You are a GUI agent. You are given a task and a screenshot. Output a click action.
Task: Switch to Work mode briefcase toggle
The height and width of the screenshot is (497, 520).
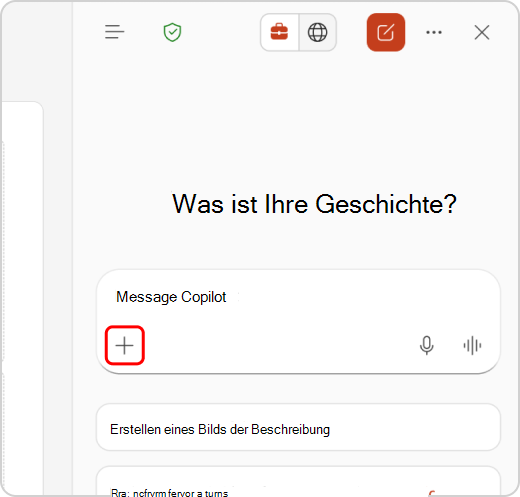point(279,32)
